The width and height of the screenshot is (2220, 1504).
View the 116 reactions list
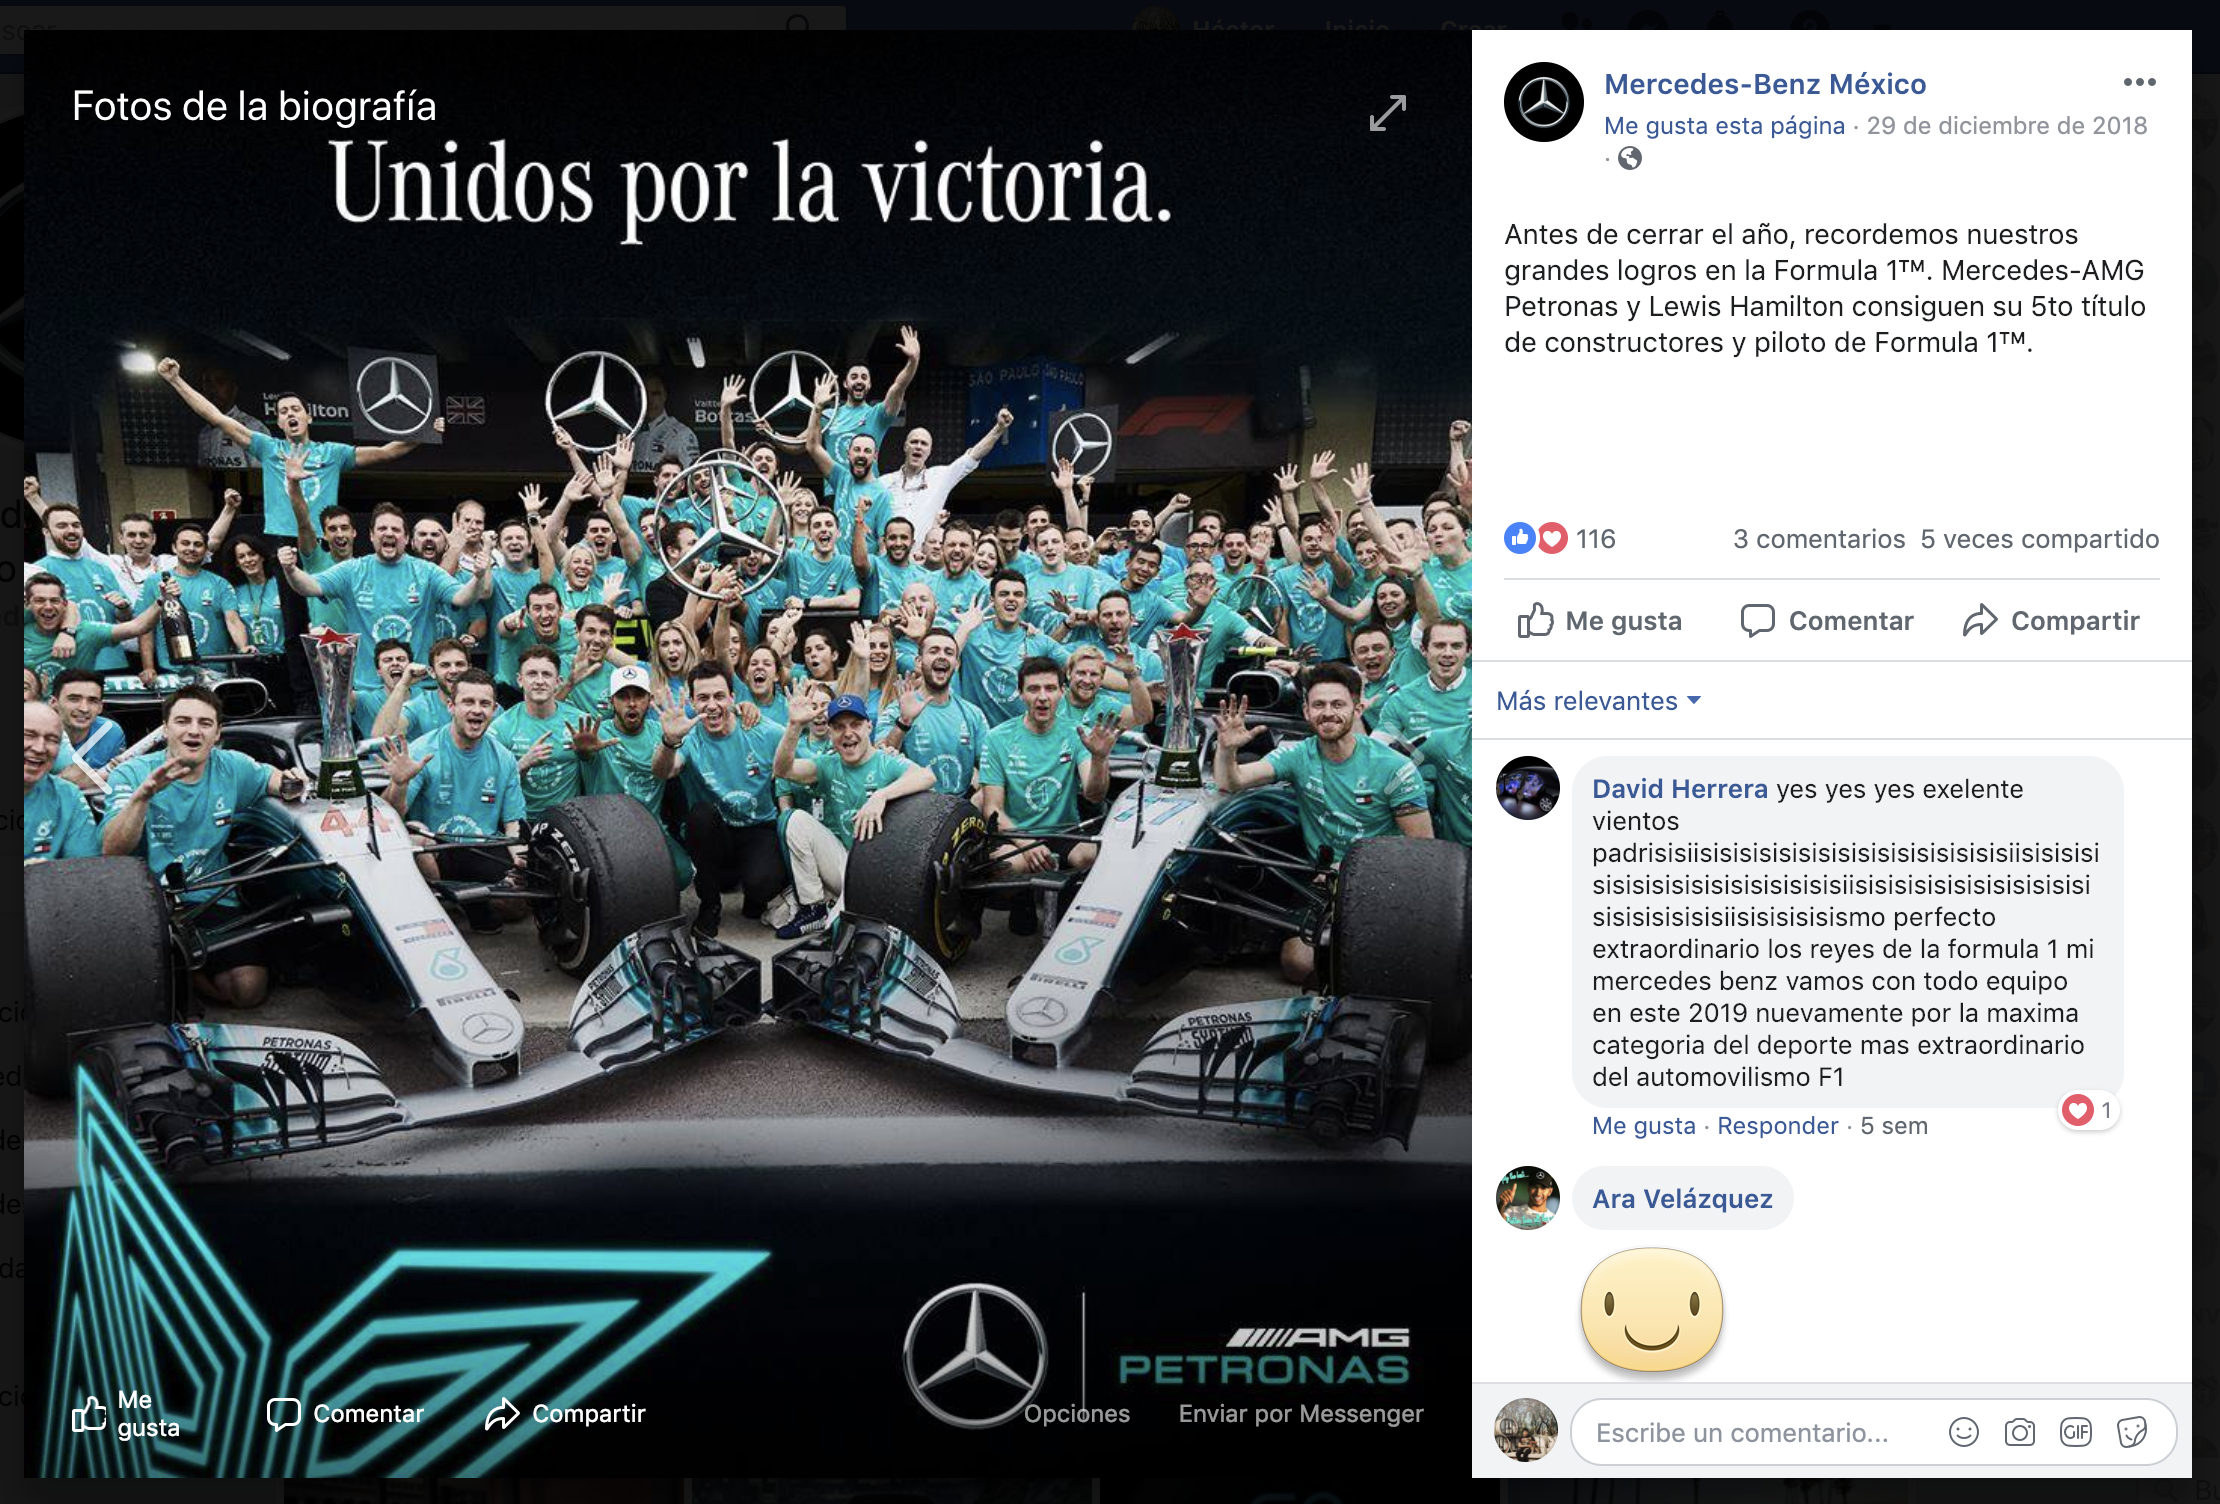(1560, 539)
